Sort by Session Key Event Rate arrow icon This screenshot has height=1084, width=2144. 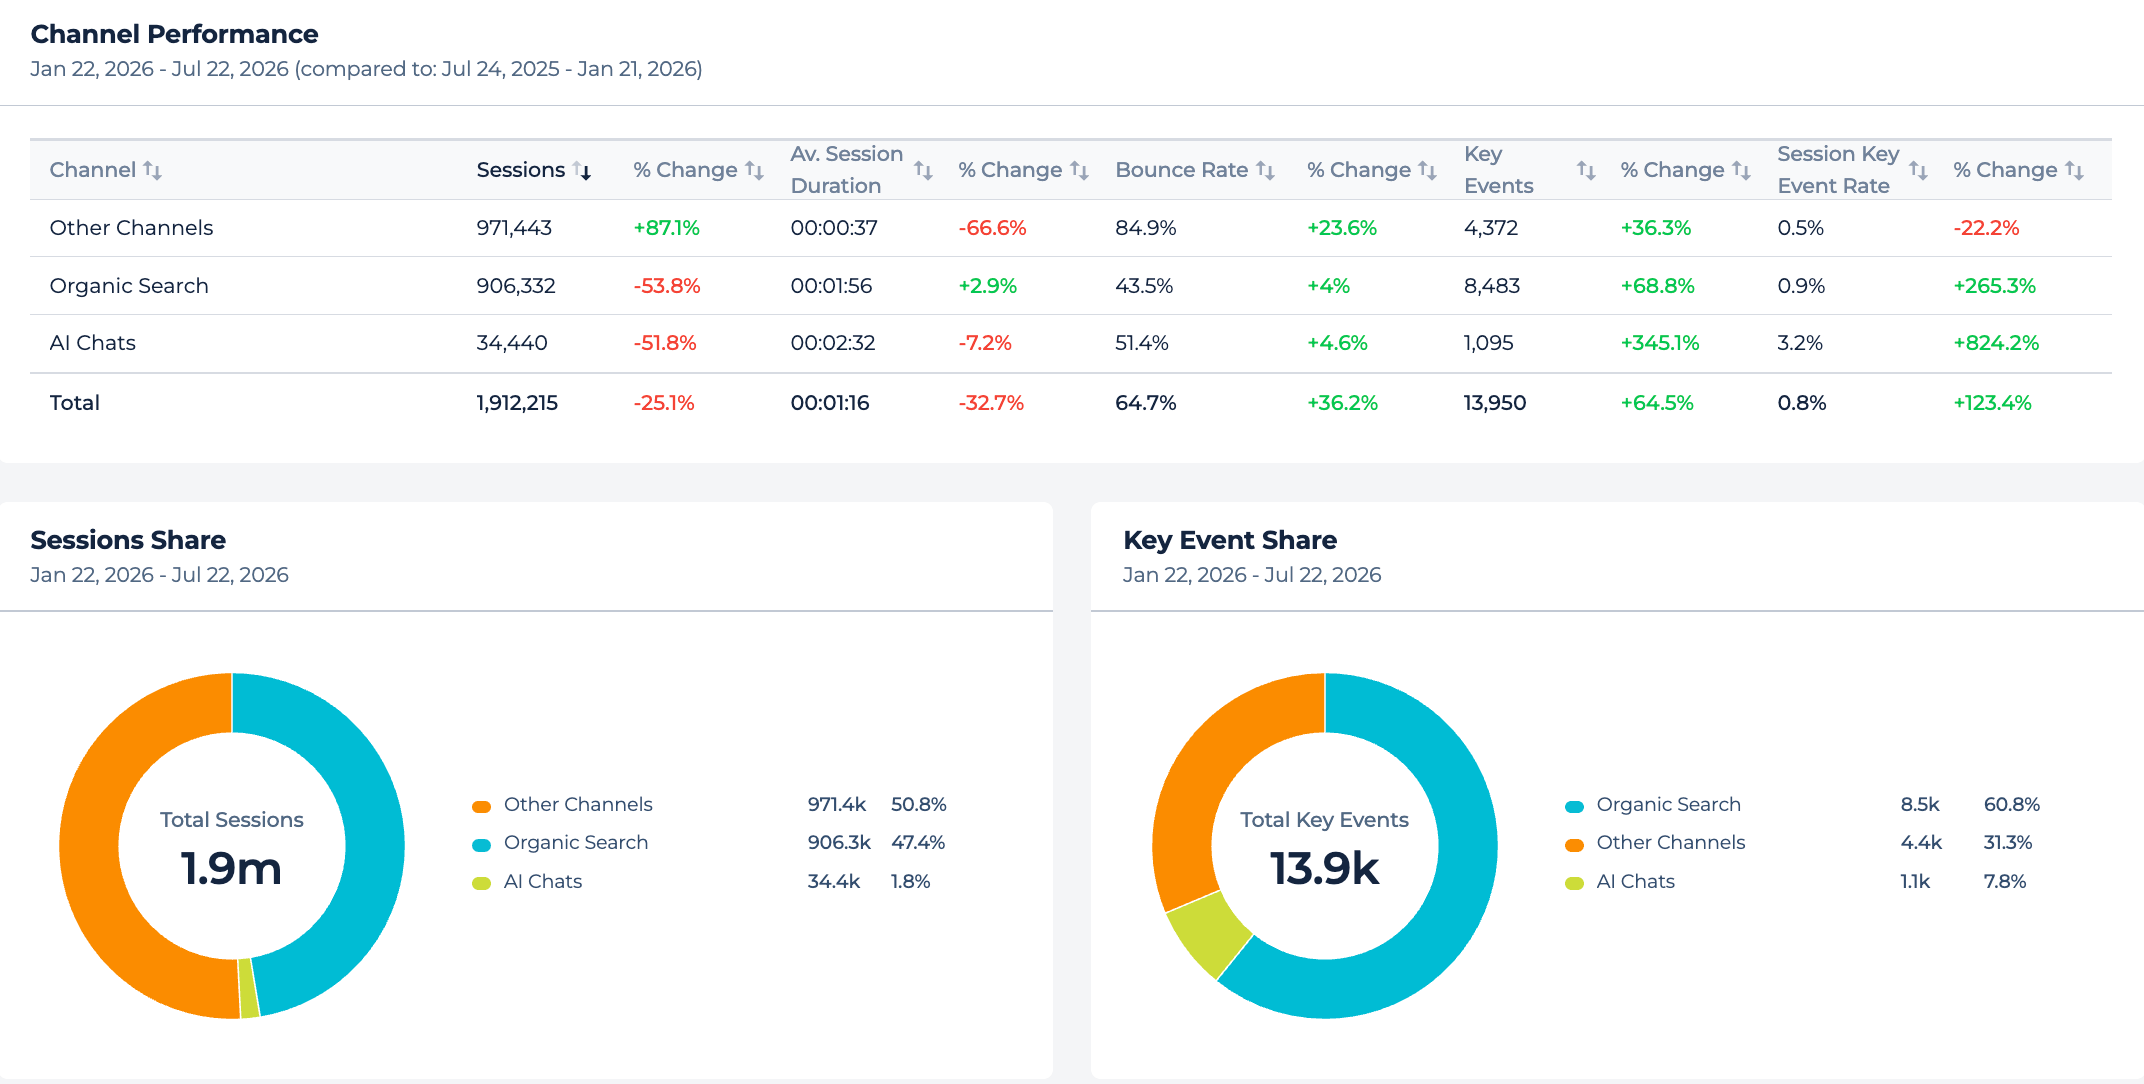click(1918, 171)
